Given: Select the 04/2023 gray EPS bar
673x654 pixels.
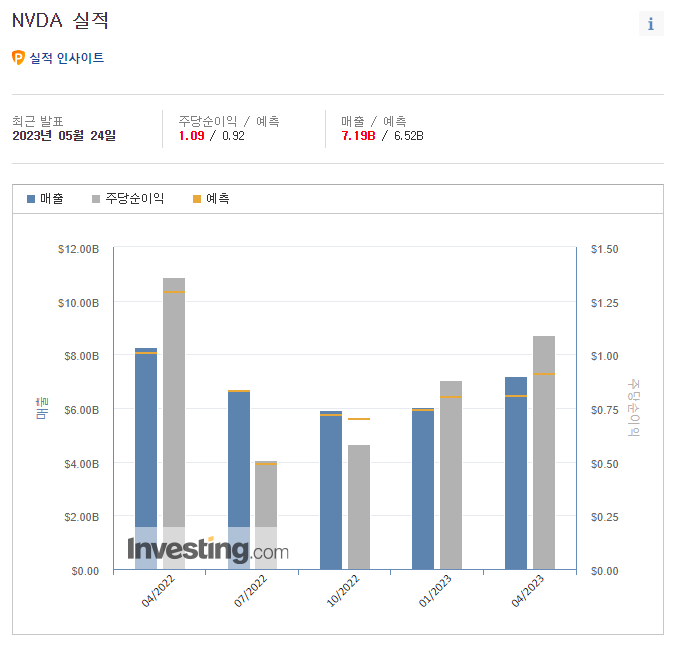Looking at the screenshot, I should 544,452.
